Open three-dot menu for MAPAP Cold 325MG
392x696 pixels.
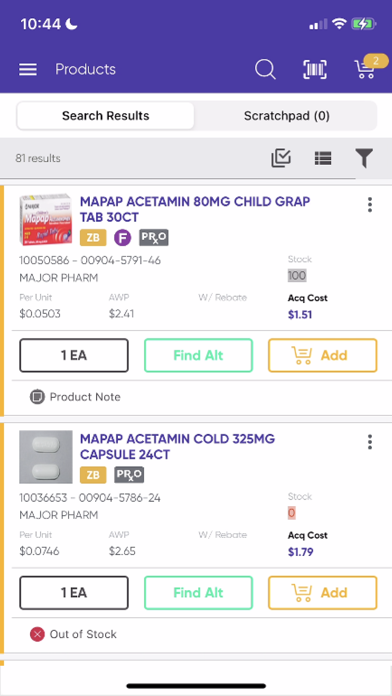click(x=370, y=442)
